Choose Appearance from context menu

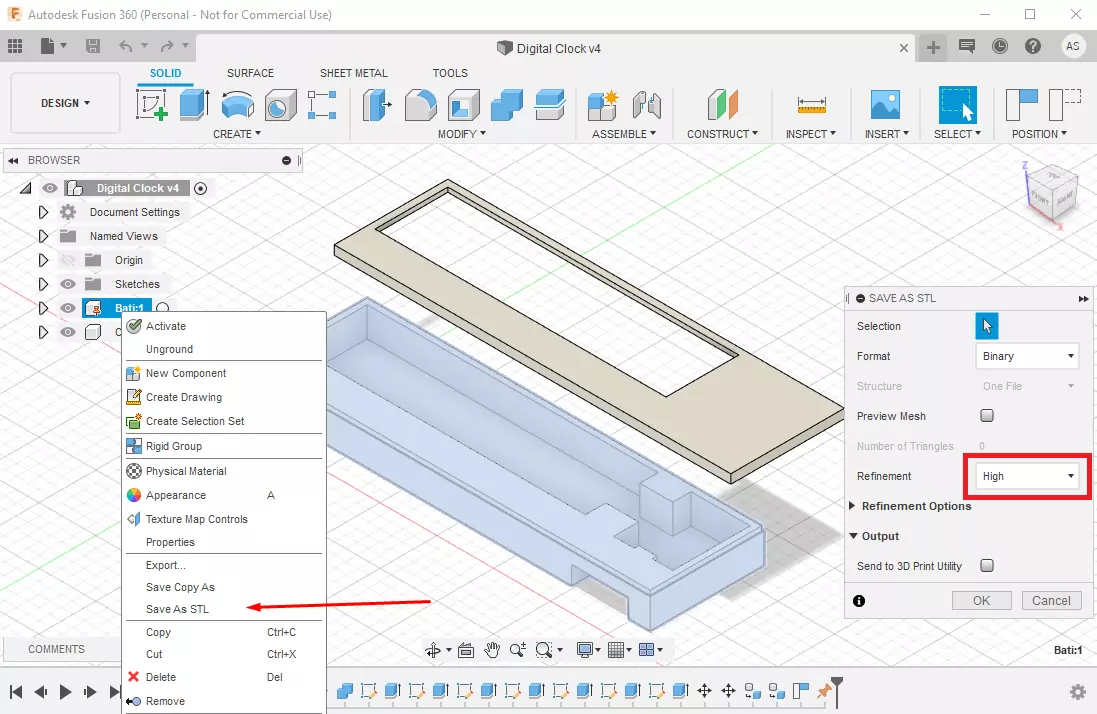coord(223,495)
